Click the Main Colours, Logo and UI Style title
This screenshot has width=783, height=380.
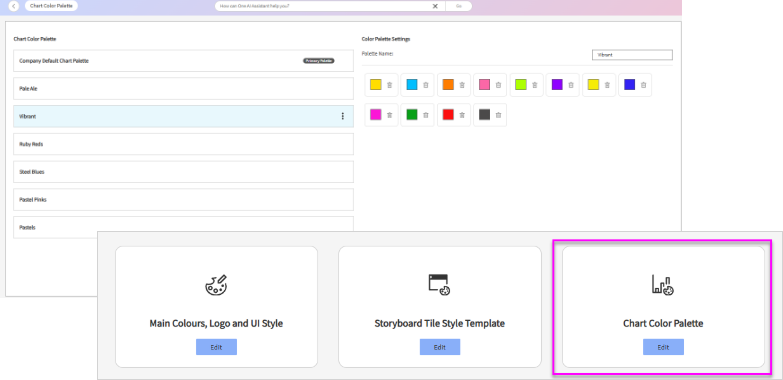(216, 324)
